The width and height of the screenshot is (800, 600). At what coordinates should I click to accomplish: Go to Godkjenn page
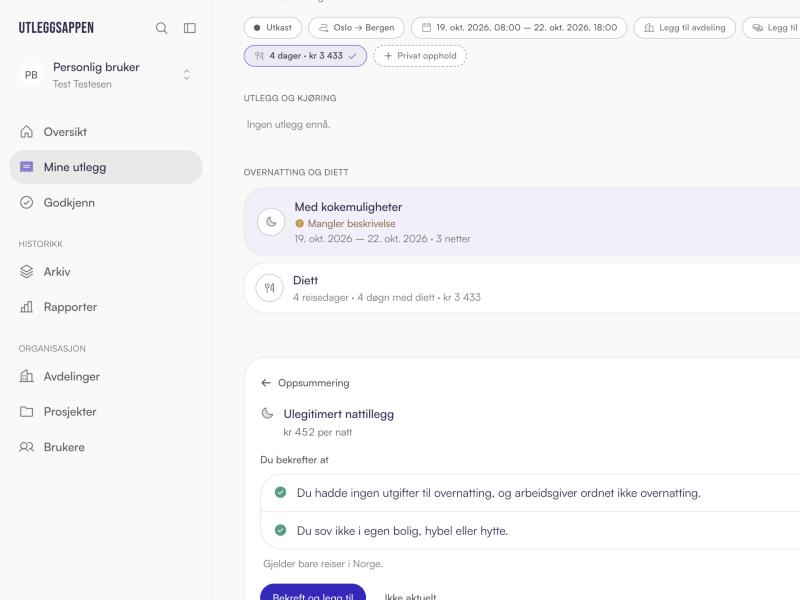[106, 203]
